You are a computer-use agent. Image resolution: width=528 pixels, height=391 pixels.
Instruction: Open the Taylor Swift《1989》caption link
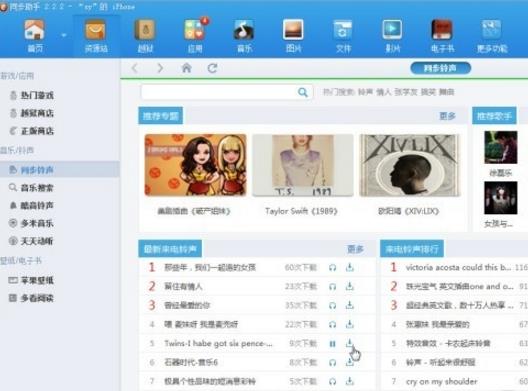(301, 211)
